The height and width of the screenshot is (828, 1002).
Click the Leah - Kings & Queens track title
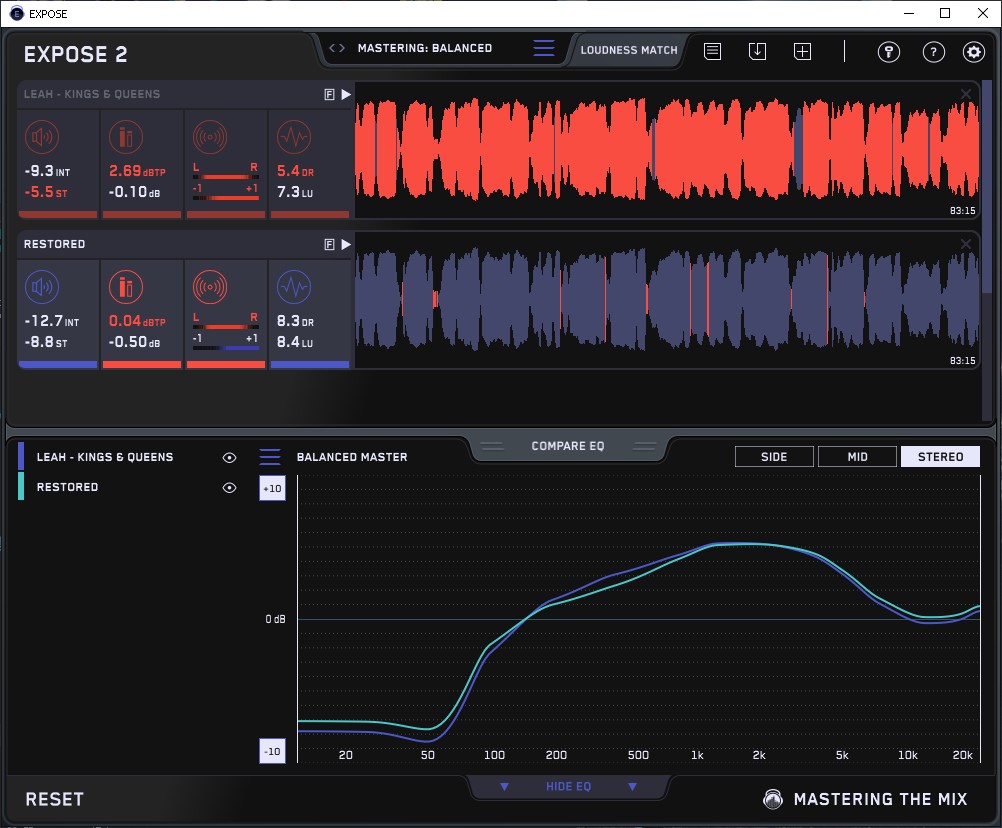coord(92,94)
